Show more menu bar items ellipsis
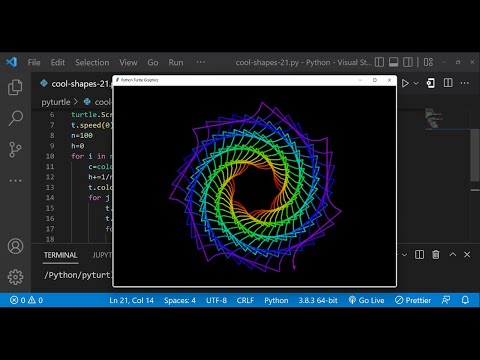The image size is (480, 360). (201, 62)
